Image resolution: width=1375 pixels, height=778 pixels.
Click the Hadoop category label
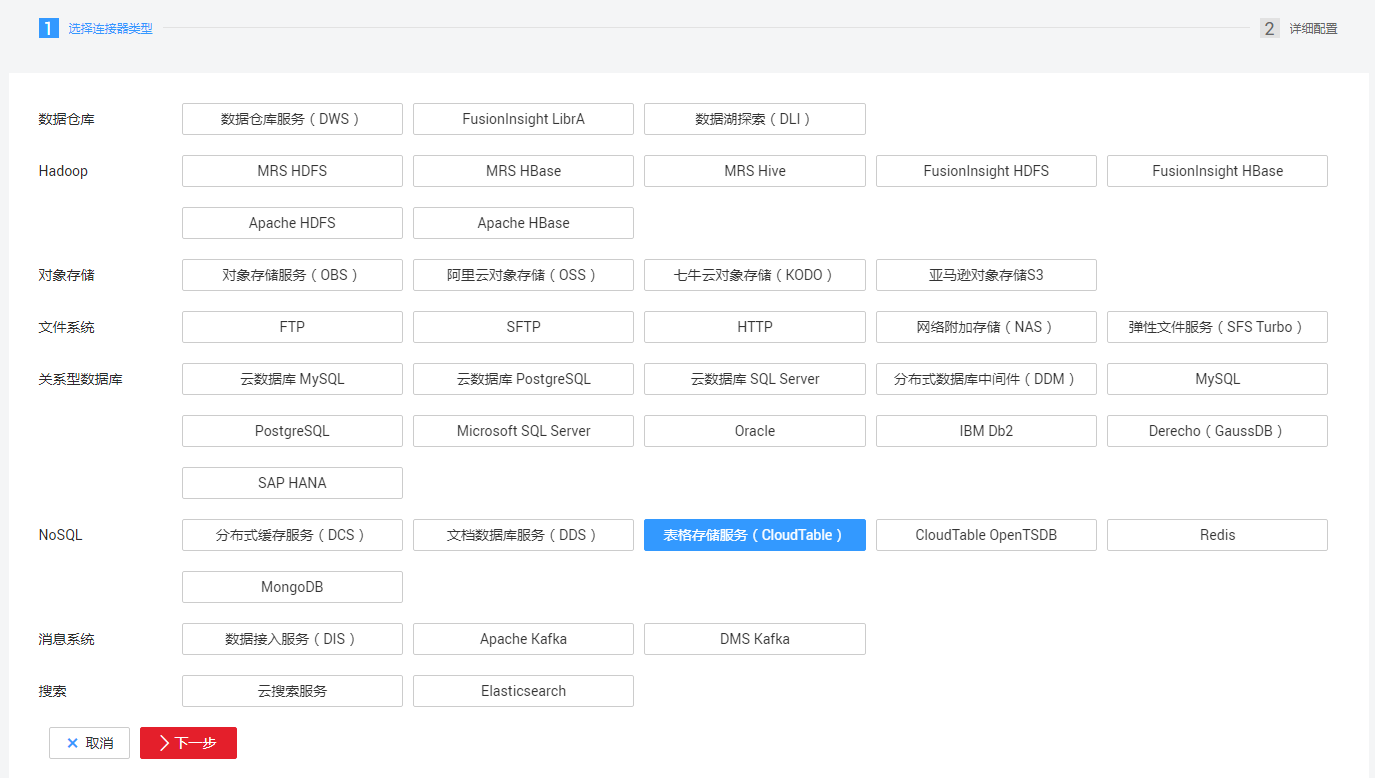click(x=63, y=171)
